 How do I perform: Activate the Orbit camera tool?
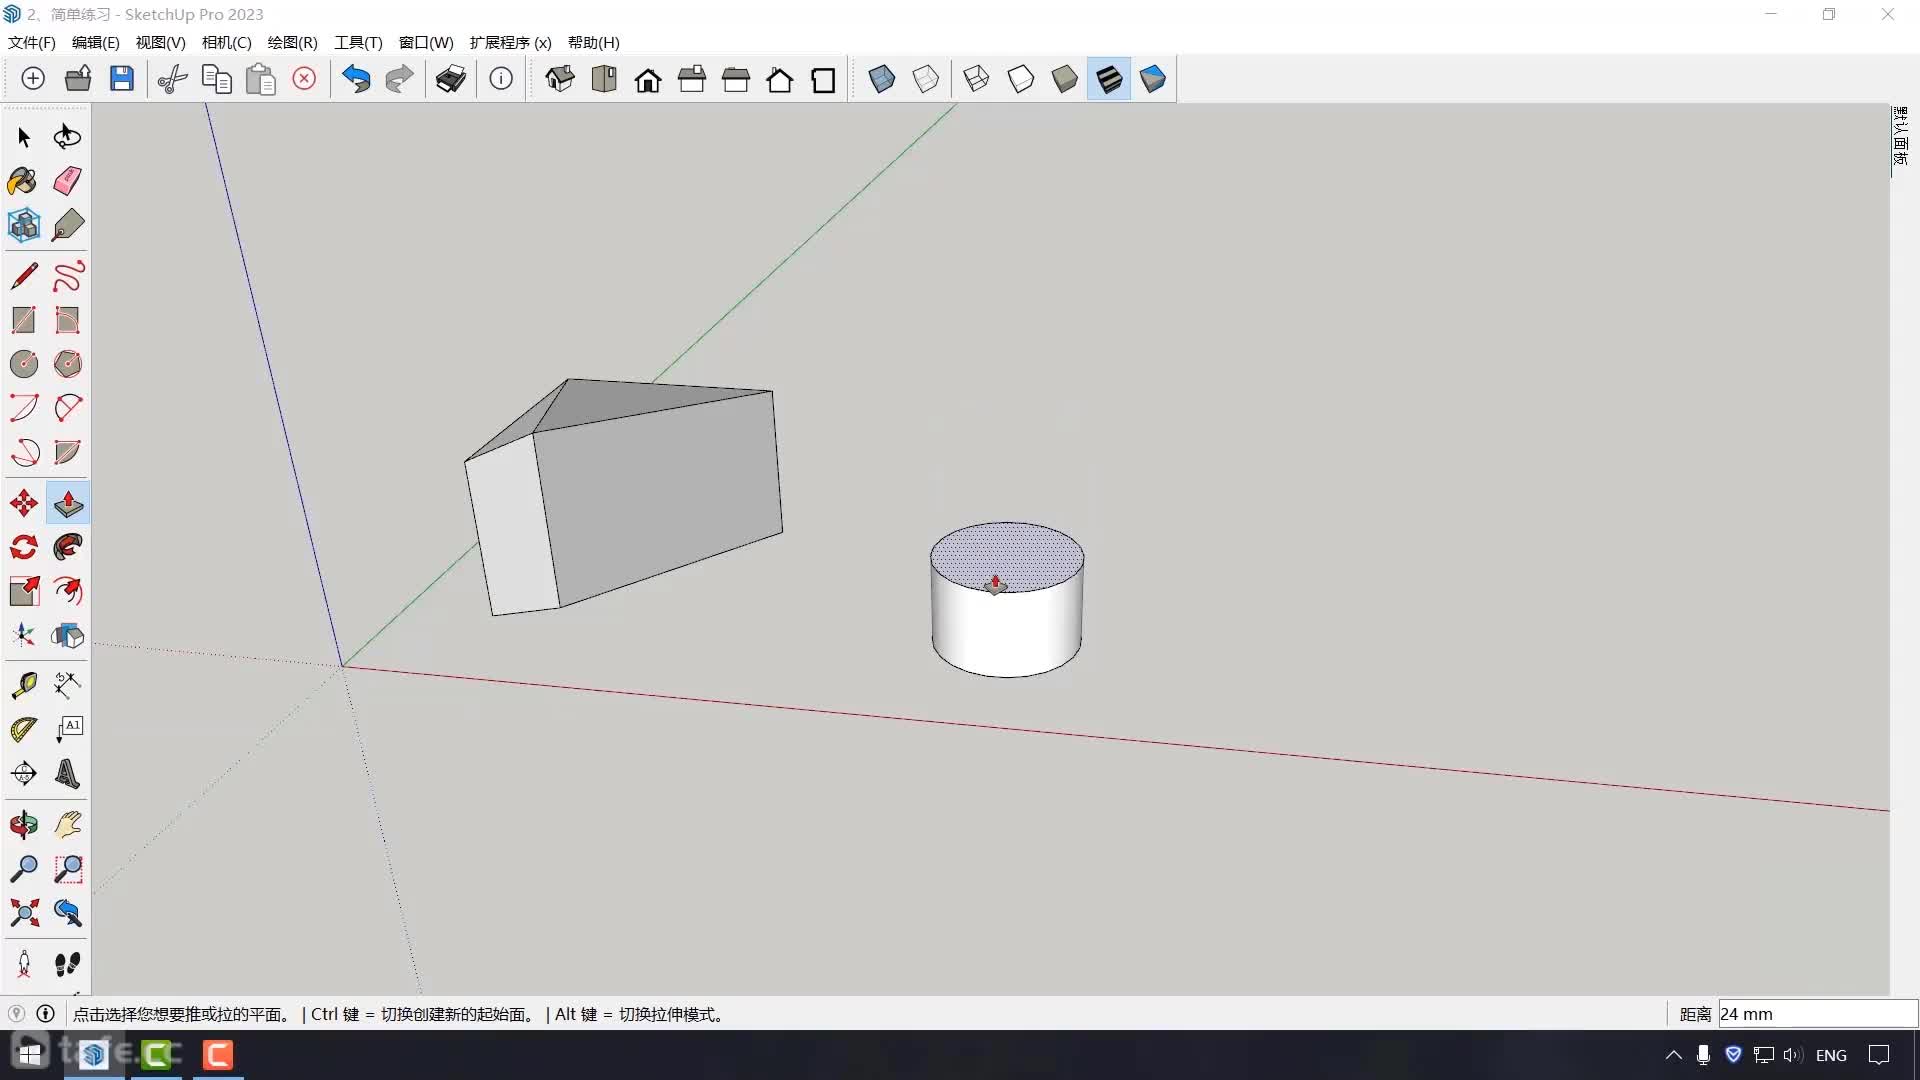point(24,825)
